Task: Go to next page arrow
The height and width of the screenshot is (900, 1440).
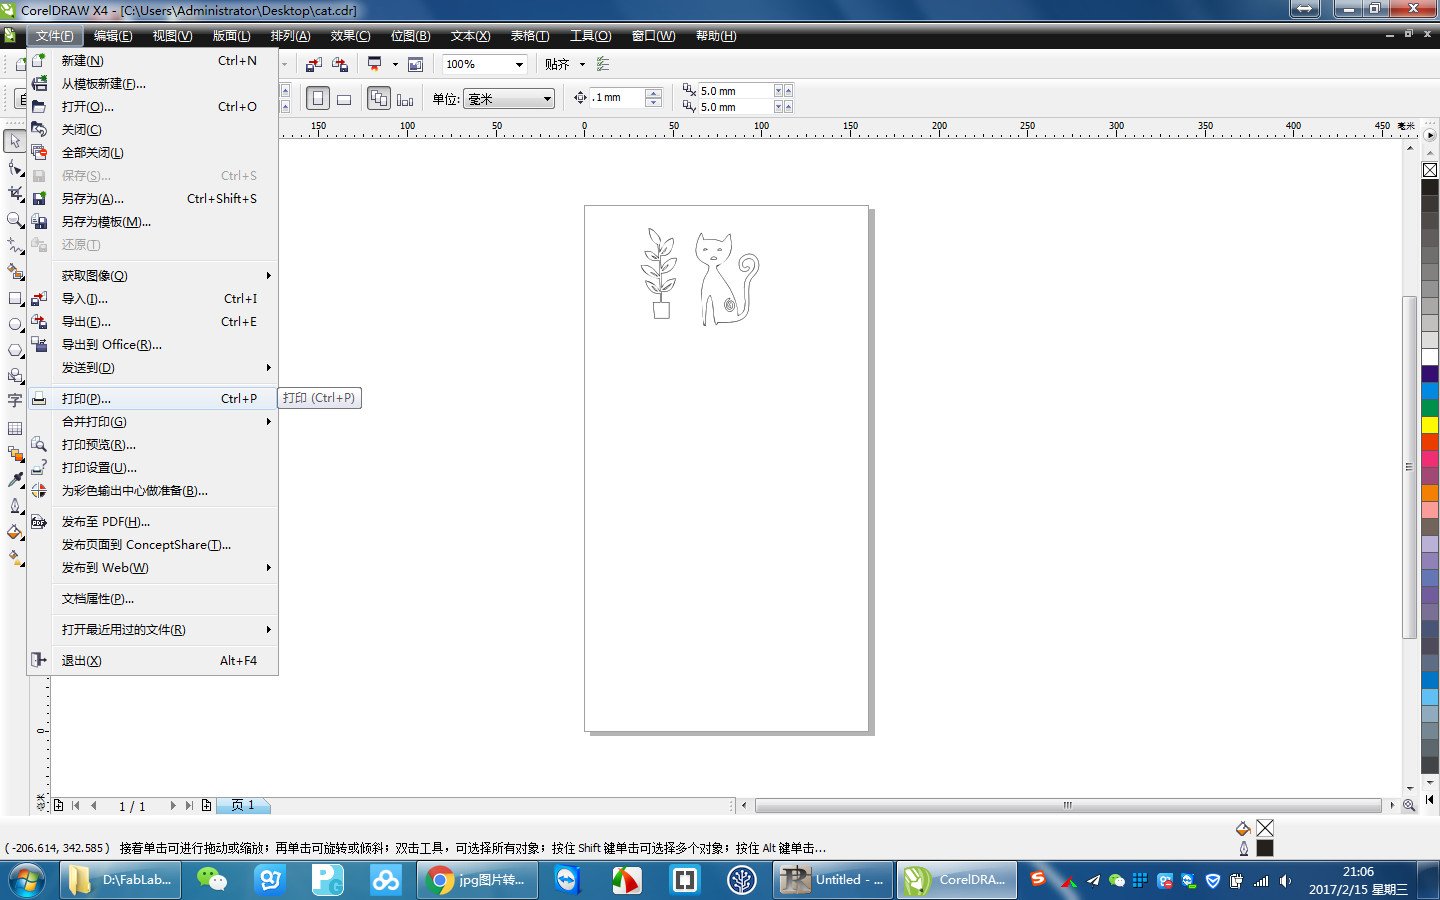Action: (172, 805)
